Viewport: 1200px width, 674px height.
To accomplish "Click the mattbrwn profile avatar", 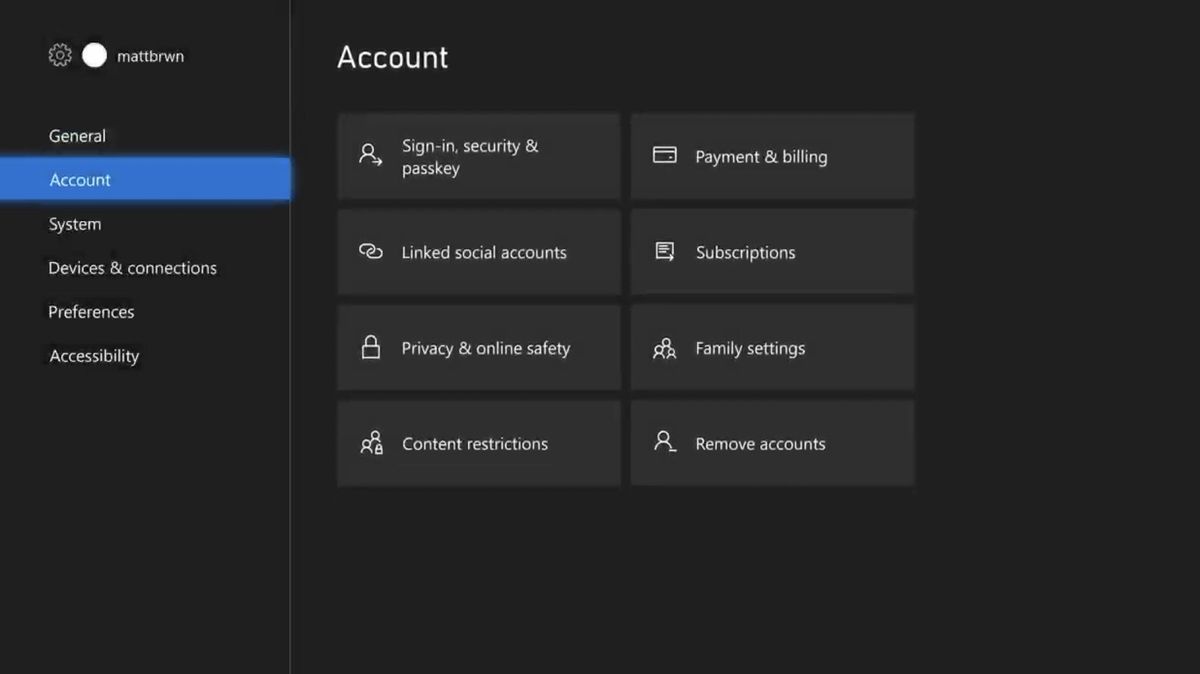I will tap(94, 55).
